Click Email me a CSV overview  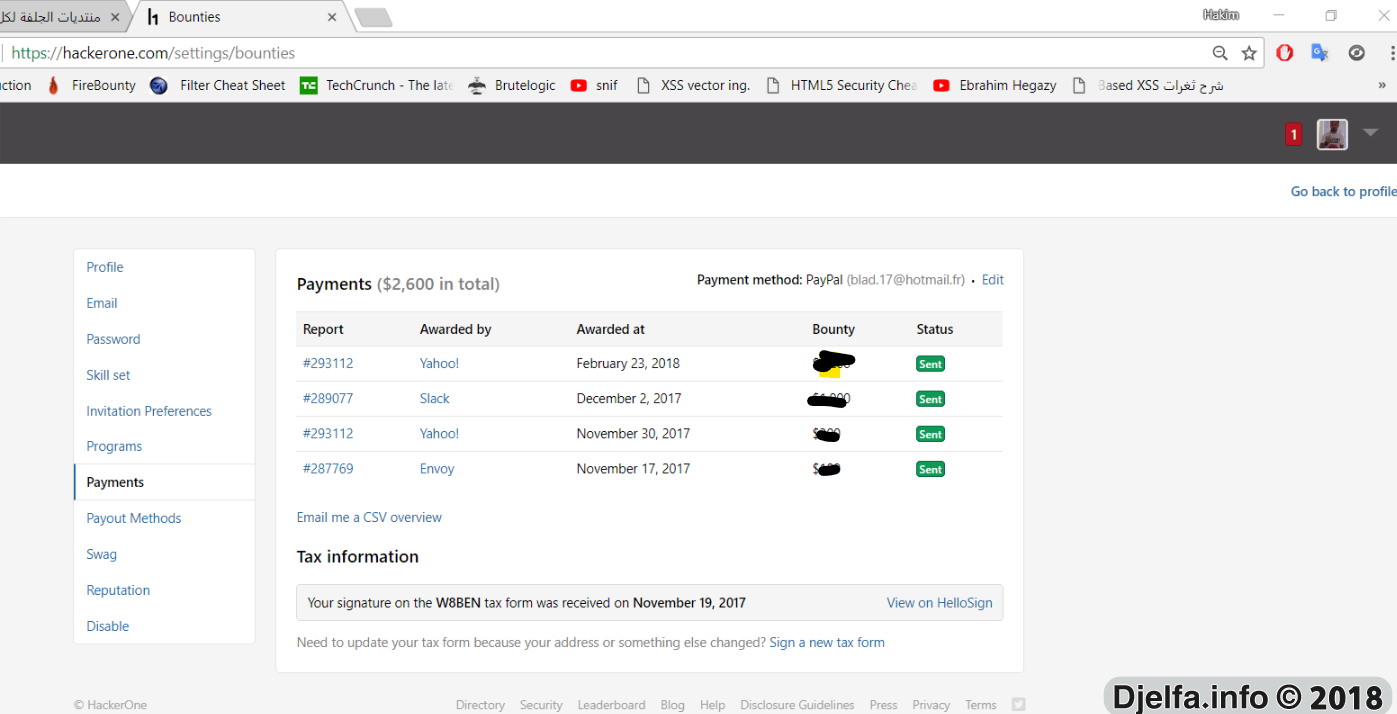[x=369, y=517]
